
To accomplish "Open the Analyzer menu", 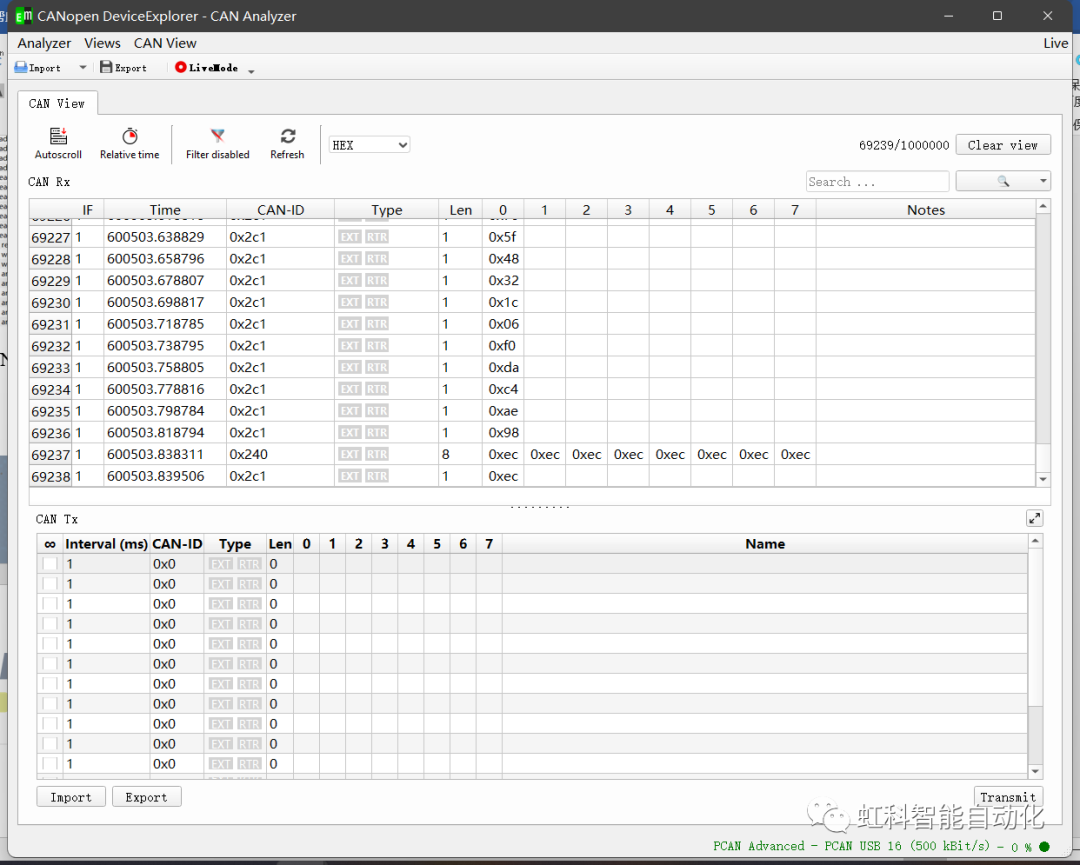I will (44, 43).
